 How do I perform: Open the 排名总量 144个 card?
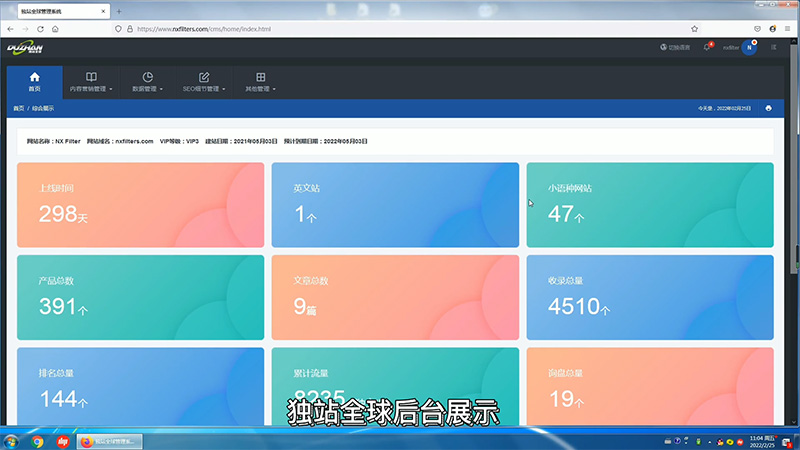[140, 386]
